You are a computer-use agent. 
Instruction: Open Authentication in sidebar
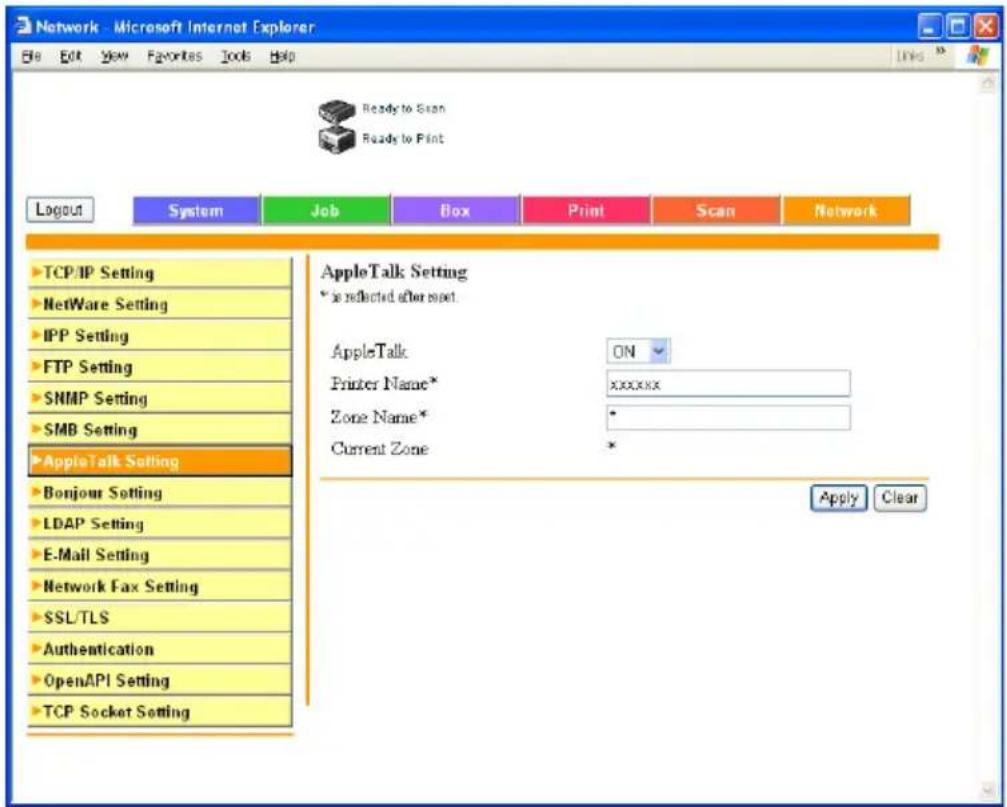[x=160, y=650]
